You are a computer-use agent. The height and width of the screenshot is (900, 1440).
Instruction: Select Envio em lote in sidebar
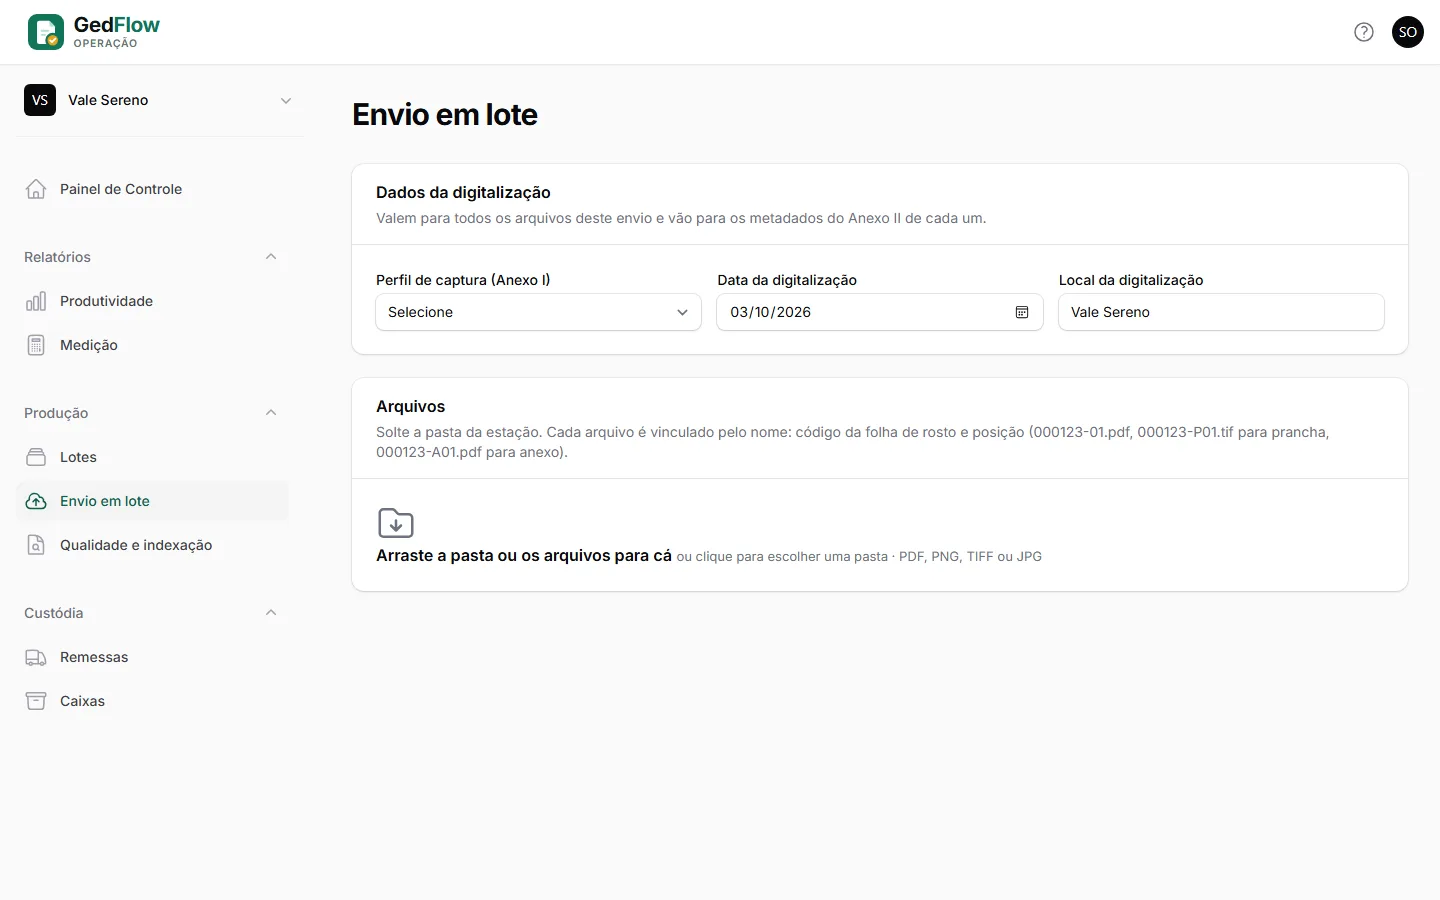(152, 501)
